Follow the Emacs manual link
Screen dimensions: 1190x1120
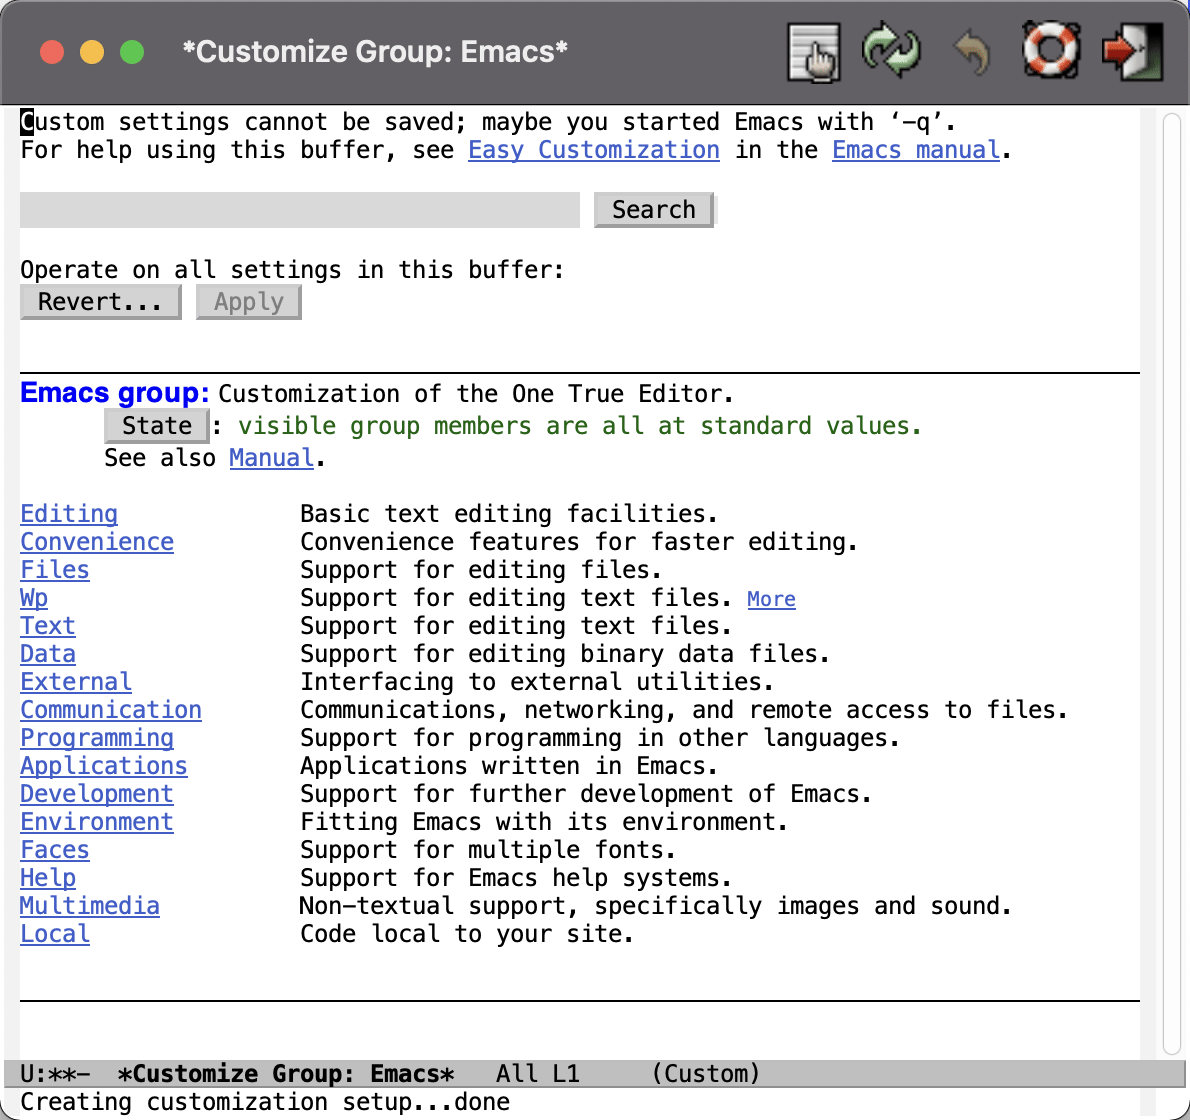(915, 150)
